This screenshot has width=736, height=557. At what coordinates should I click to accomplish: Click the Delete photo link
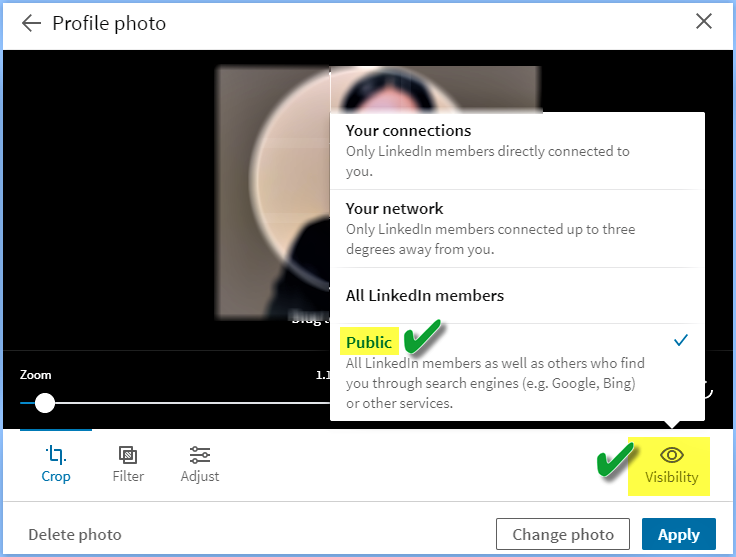click(x=75, y=534)
